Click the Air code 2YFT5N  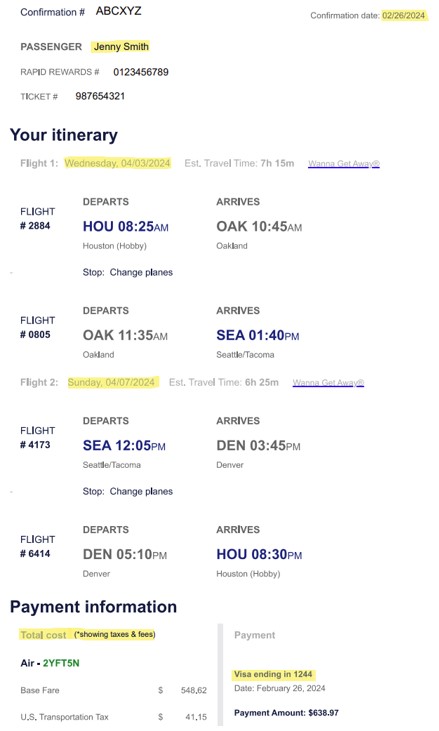pyautogui.click(x=61, y=663)
